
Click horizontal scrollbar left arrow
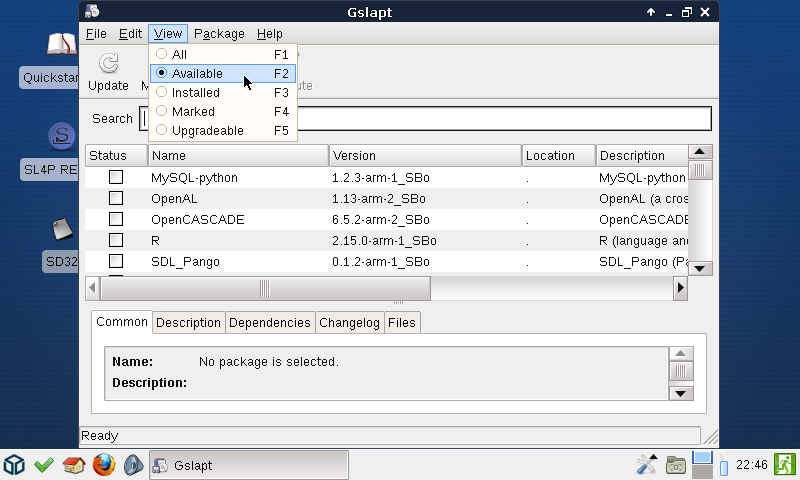tap(92, 288)
